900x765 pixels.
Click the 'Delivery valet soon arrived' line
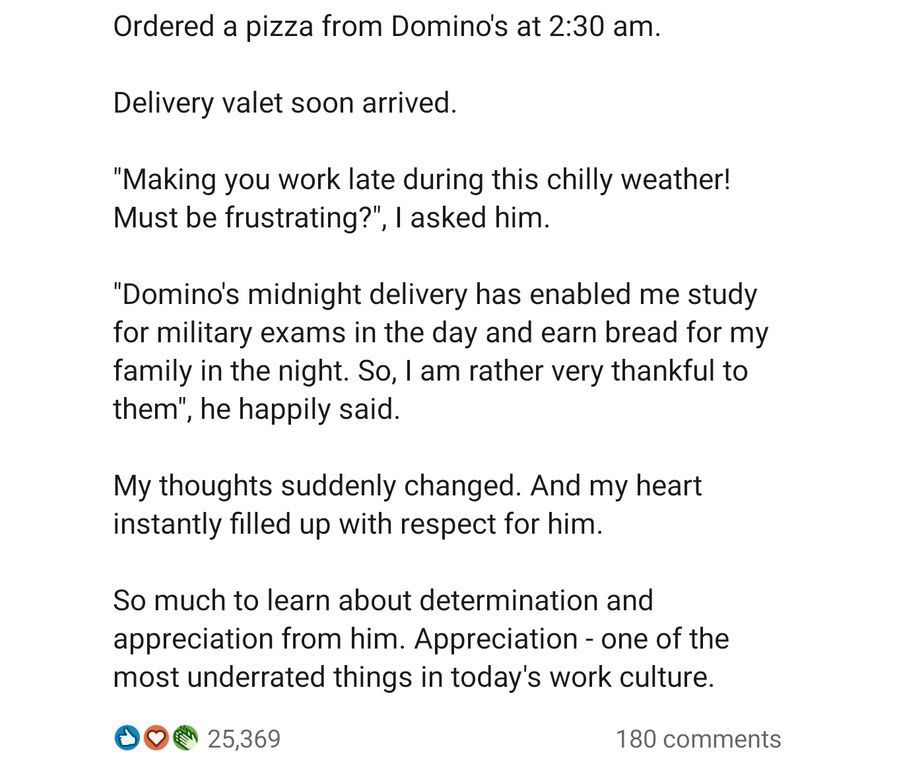pyautogui.click(x=284, y=103)
